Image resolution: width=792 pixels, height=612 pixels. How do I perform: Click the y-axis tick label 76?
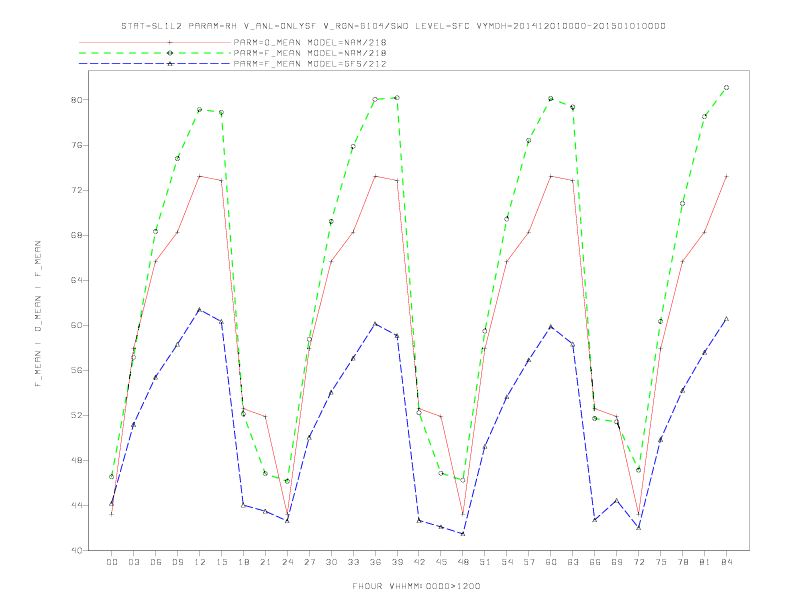(x=77, y=145)
